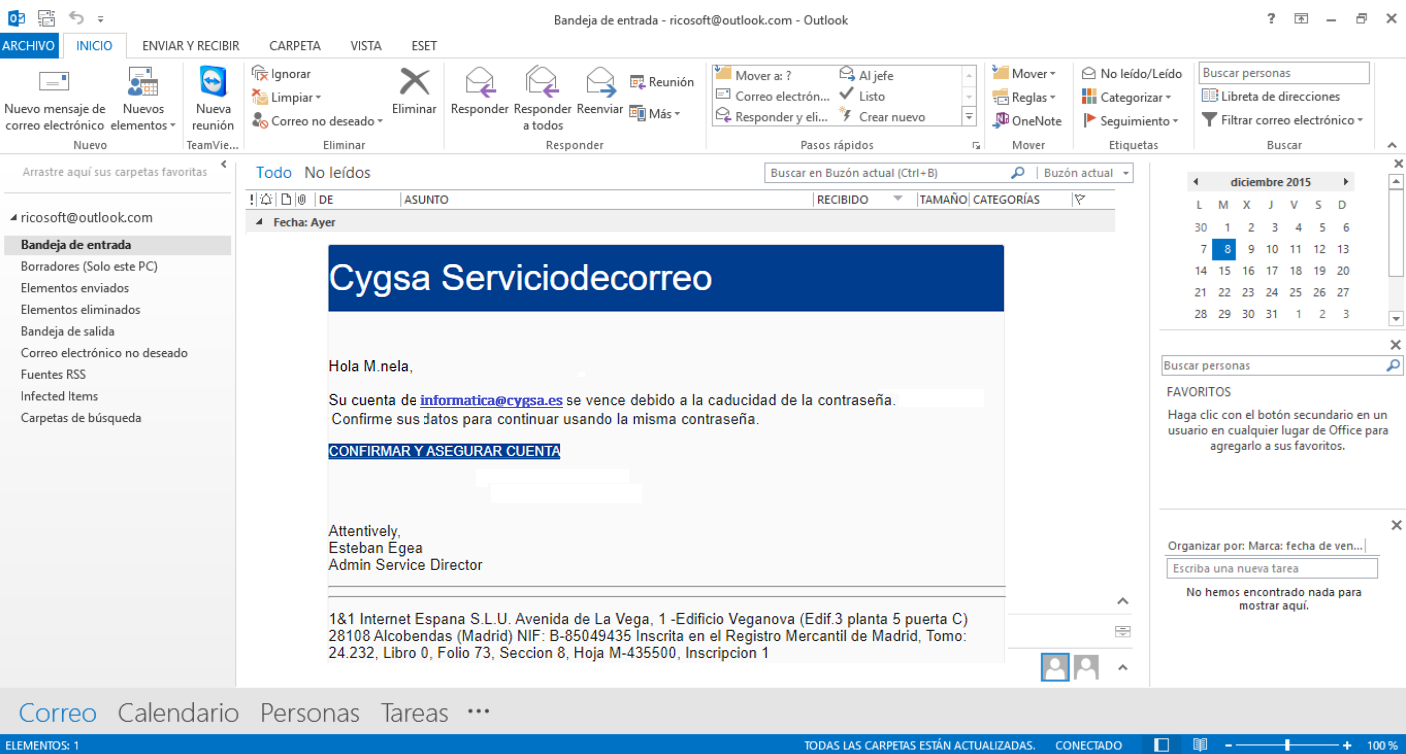
Task: Click the Responder icon
Action: 480,83
